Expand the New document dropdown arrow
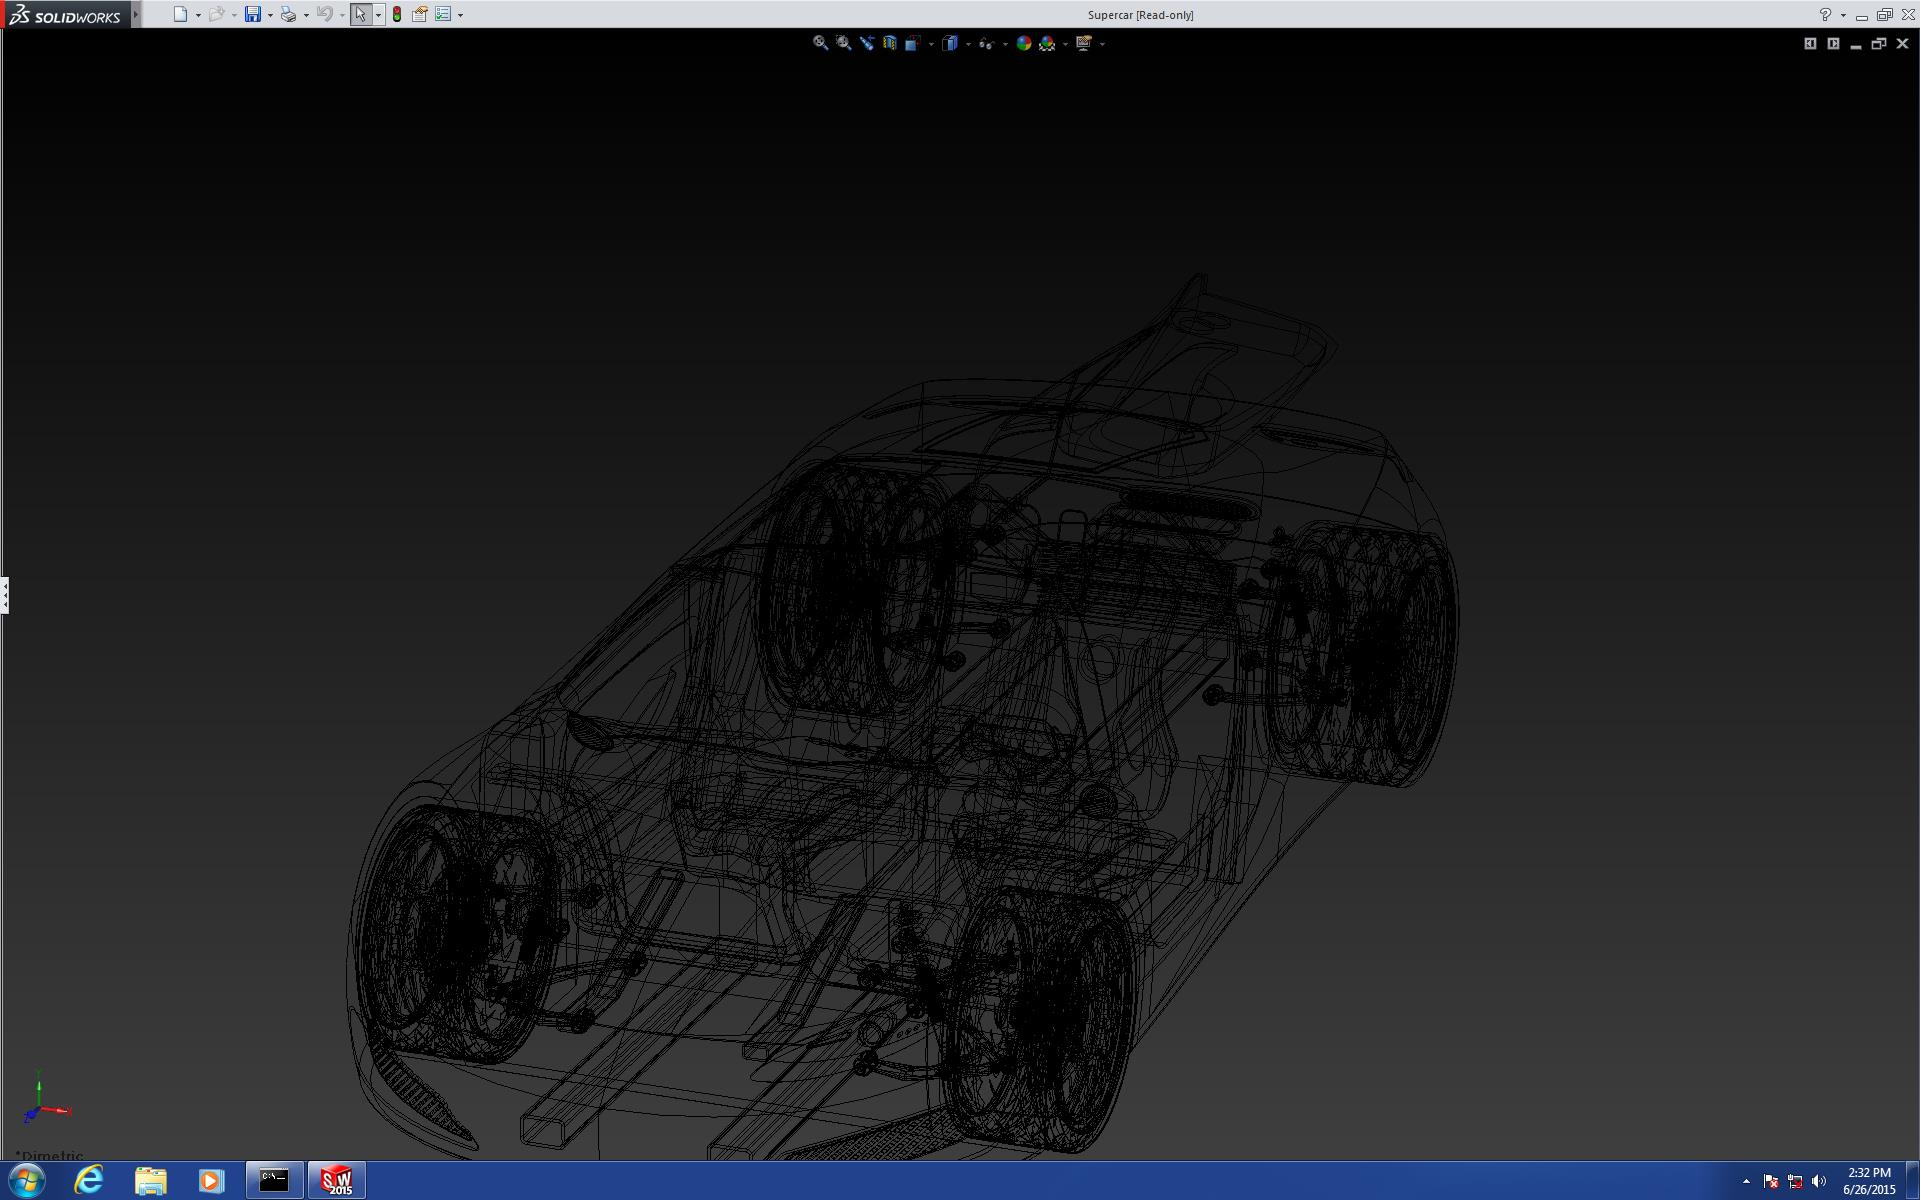 [198, 15]
